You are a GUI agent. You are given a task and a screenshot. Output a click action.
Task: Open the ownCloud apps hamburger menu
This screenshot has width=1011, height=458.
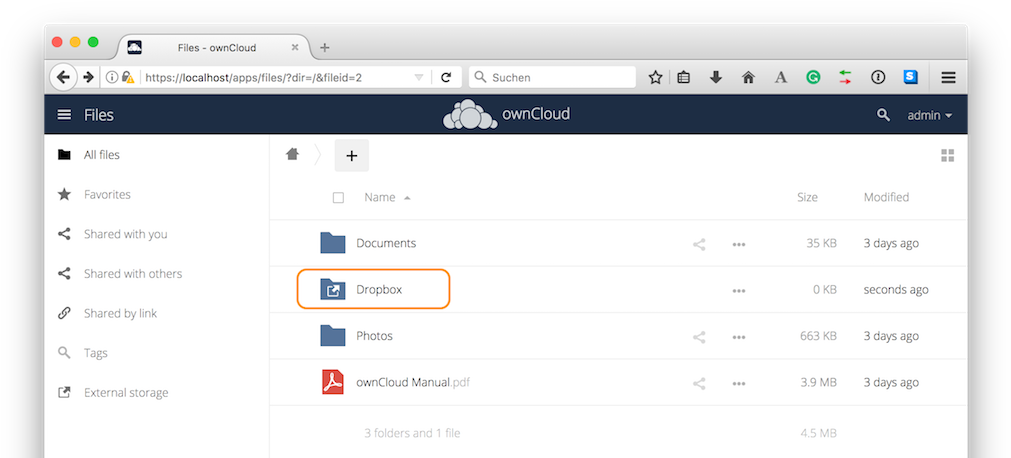[x=64, y=115]
